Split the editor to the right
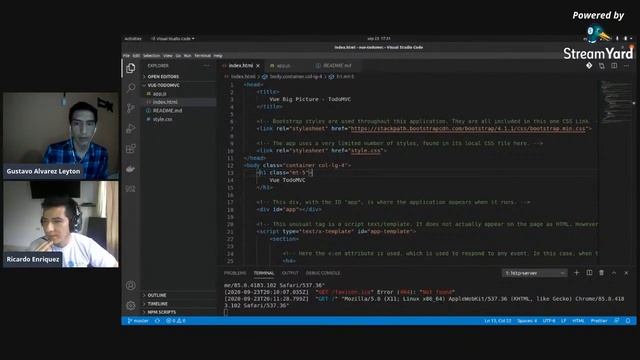This screenshot has height=360, width=640. pyautogui.click(x=614, y=65)
